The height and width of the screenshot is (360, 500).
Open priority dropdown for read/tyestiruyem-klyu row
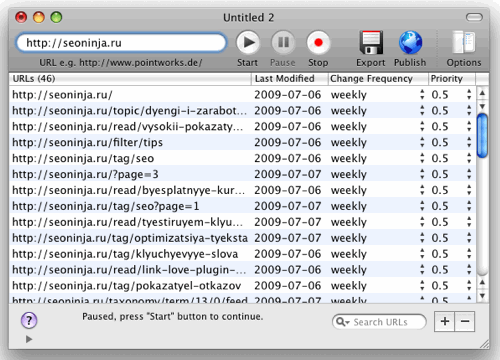pos(469,222)
